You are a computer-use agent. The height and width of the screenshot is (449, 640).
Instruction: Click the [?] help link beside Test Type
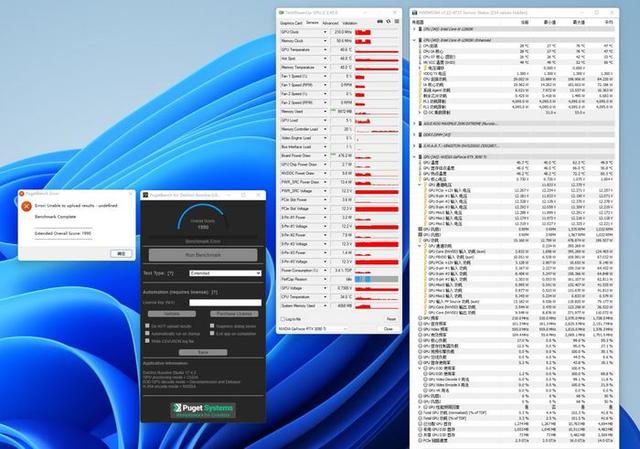tap(171, 273)
